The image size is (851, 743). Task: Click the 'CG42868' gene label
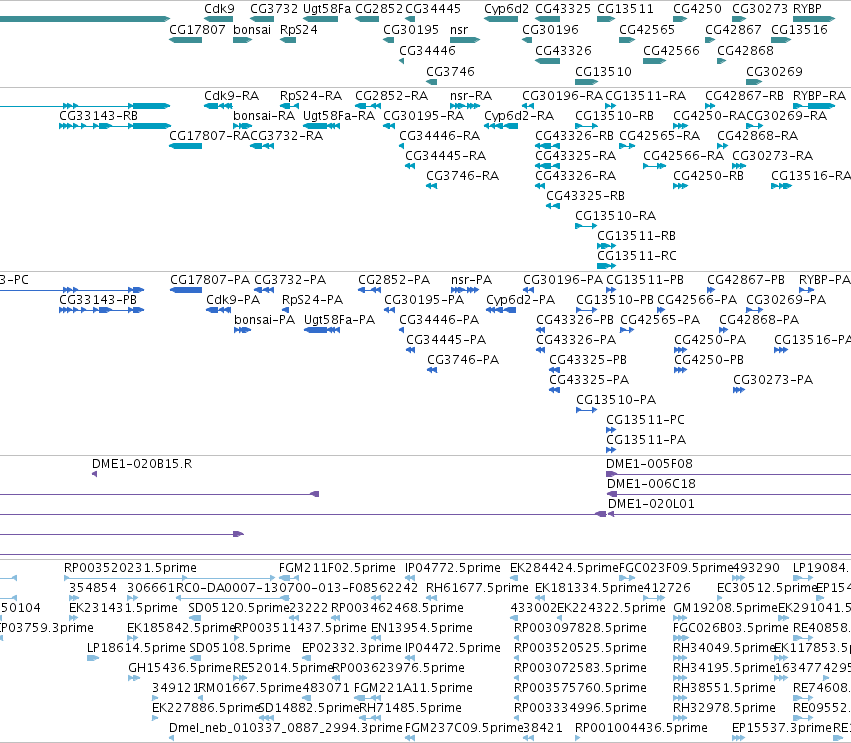[745, 50]
